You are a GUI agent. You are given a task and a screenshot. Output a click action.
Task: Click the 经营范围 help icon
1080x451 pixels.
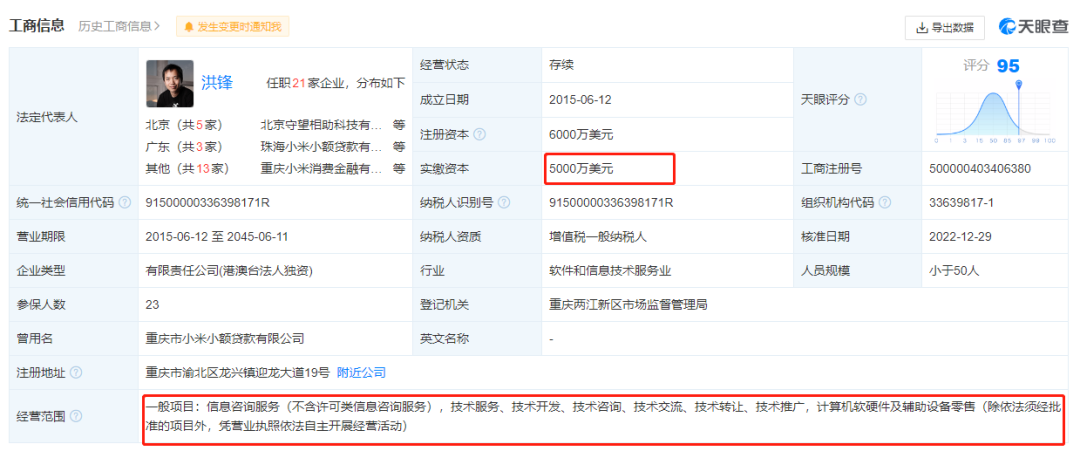point(76,416)
